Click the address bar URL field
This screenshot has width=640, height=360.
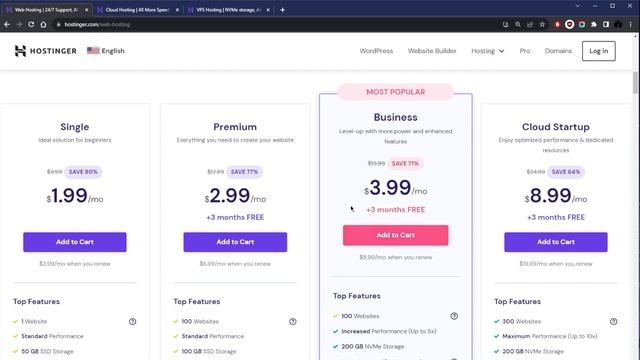(278, 24)
